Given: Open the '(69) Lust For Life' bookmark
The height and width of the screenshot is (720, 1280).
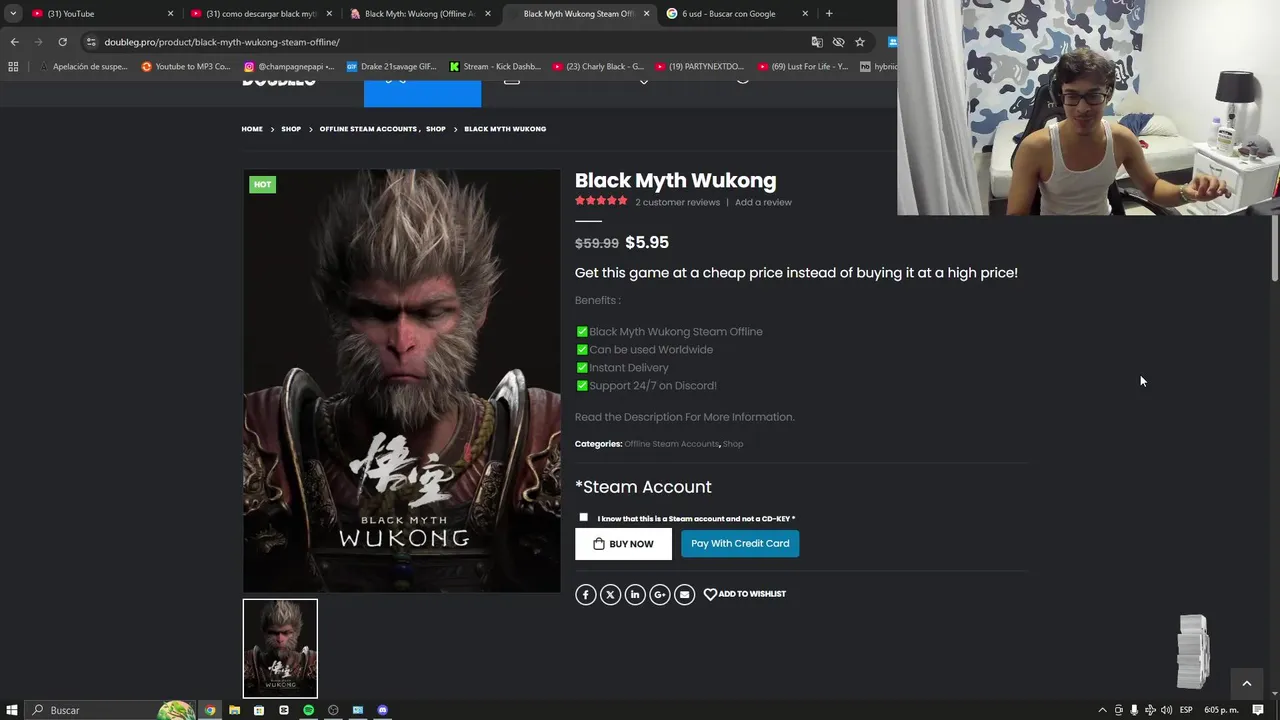Looking at the screenshot, I should (802, 67).
